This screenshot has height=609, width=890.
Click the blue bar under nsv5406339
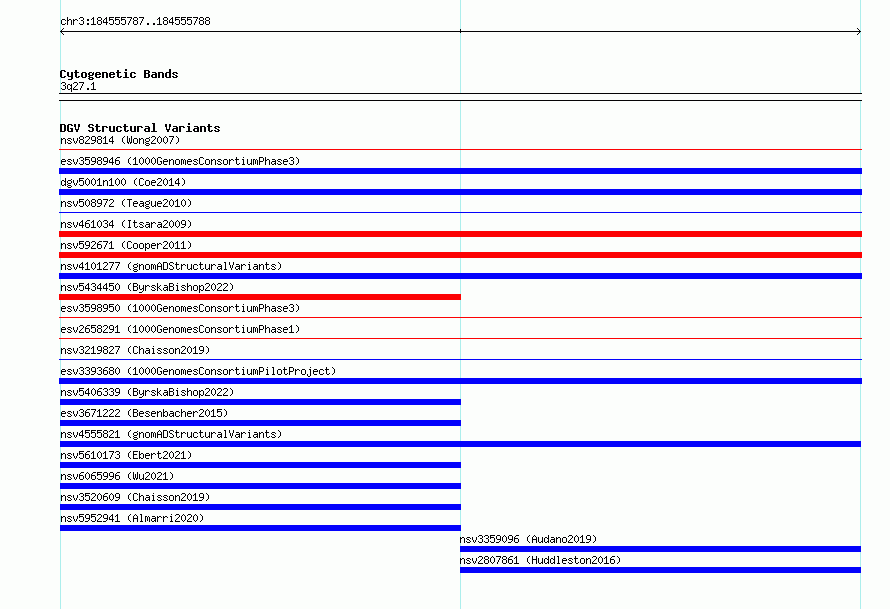[x=261, y=402]
